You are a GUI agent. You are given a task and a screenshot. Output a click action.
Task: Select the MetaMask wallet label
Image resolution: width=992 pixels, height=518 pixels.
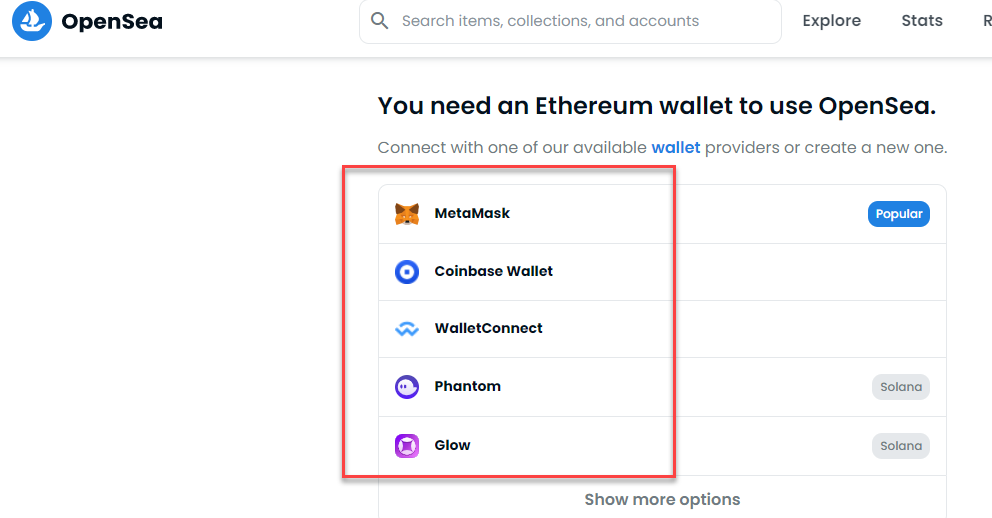pos(472,213)
